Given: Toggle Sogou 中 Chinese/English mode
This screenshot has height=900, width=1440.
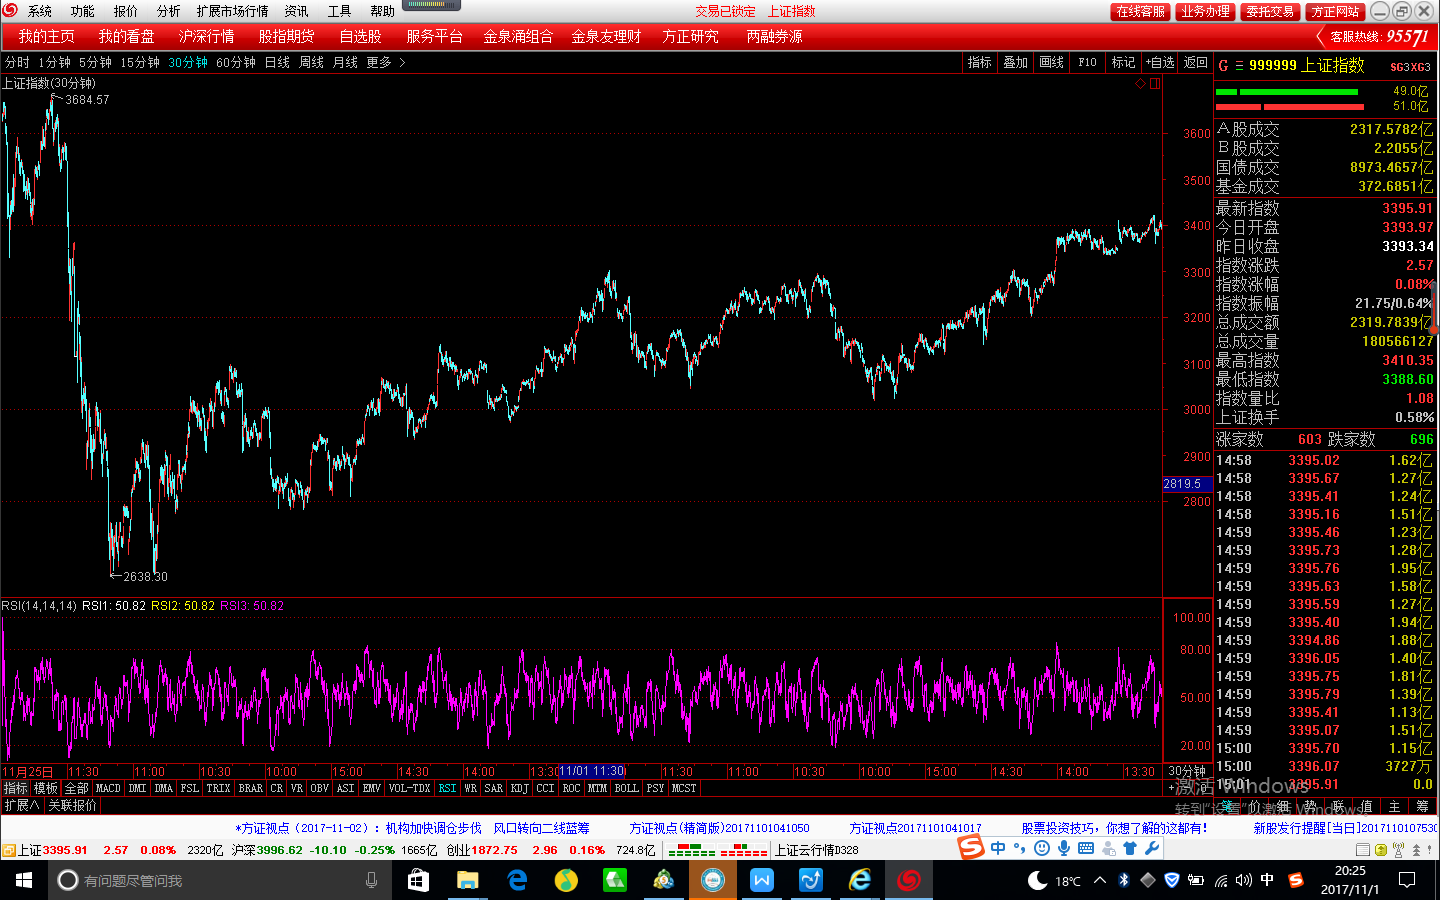Looking at the screenshot, I should pyautogui.click(x=998, y=848).
